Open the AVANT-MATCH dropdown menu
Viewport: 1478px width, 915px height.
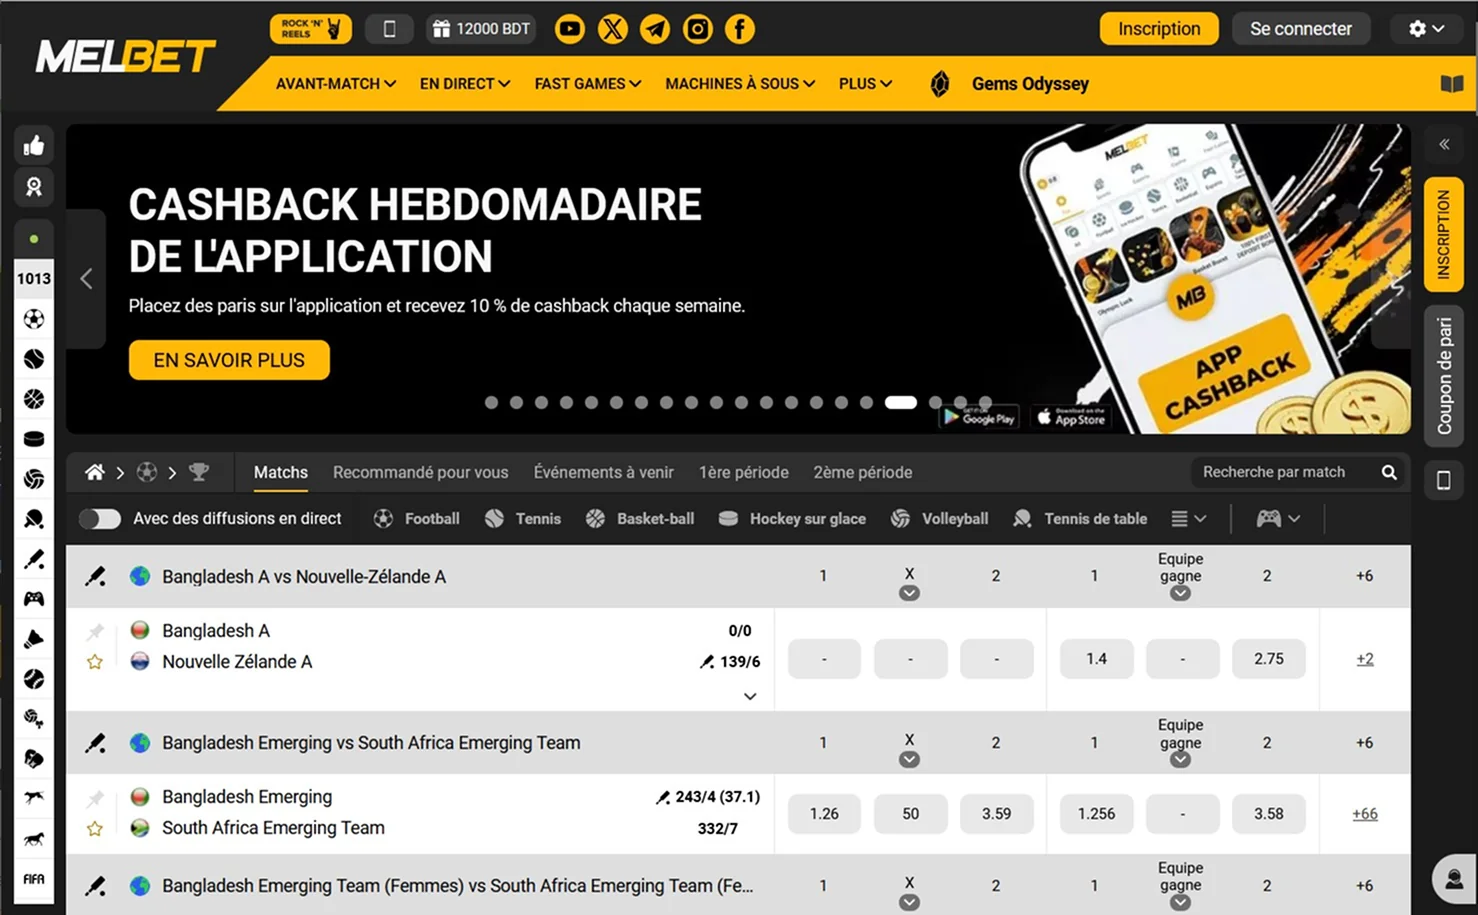point(336,84)
